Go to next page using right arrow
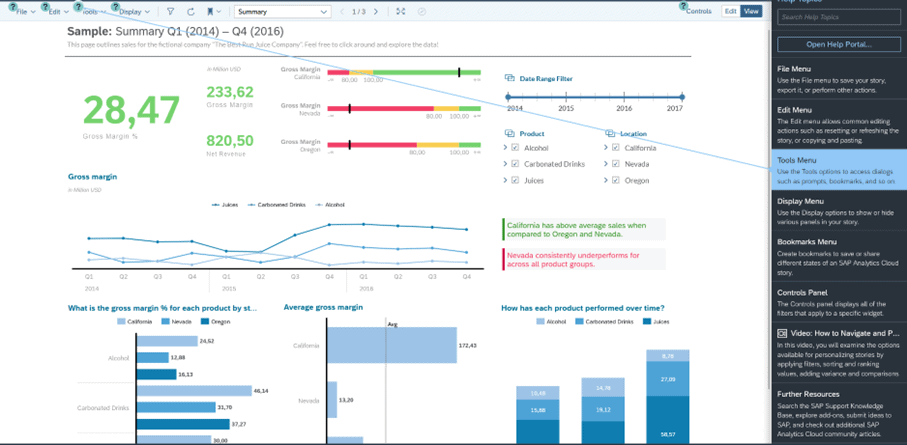907x445 pixels. tap(376, 12)
